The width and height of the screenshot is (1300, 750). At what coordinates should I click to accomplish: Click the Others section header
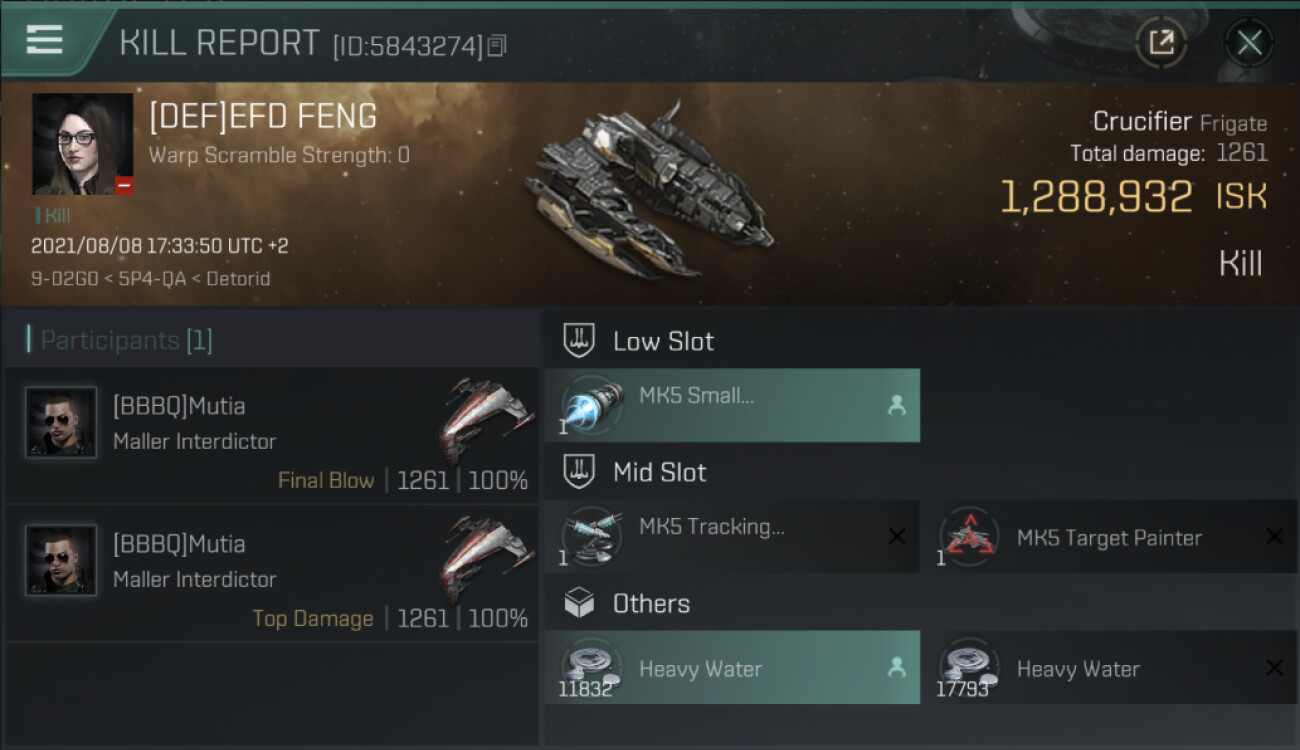point(651,604)
